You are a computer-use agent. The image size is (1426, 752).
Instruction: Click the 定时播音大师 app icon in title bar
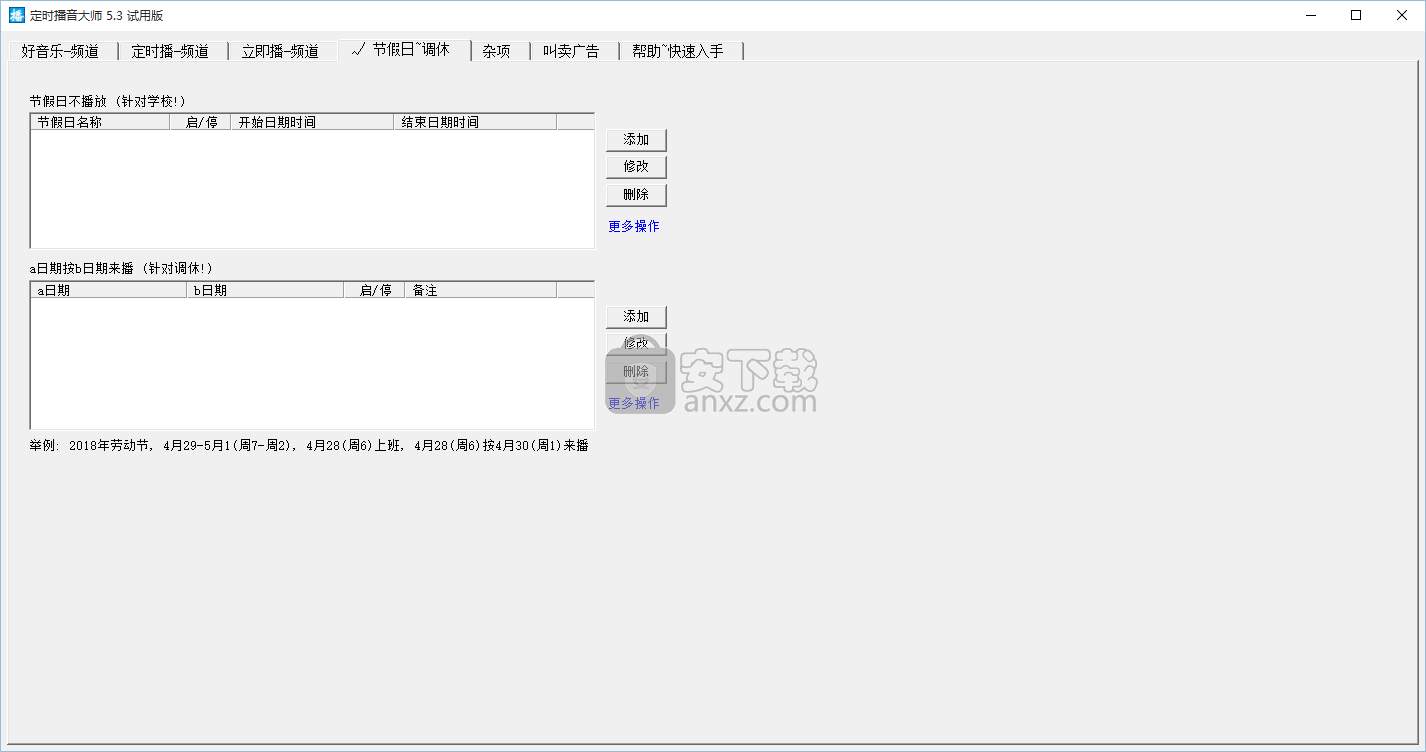point(16,15)
